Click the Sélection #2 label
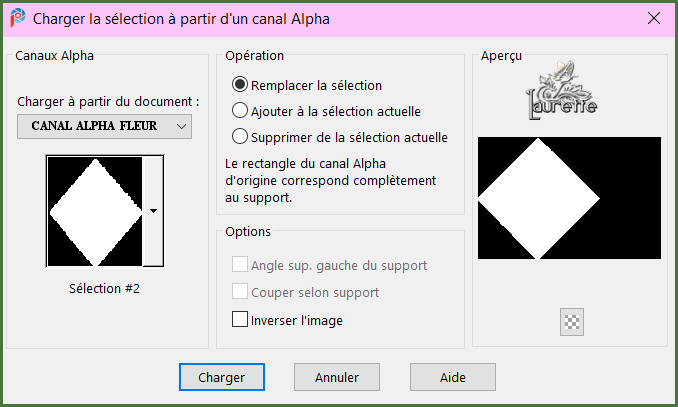This screenshot has height=407, width=678. point(104,289)
